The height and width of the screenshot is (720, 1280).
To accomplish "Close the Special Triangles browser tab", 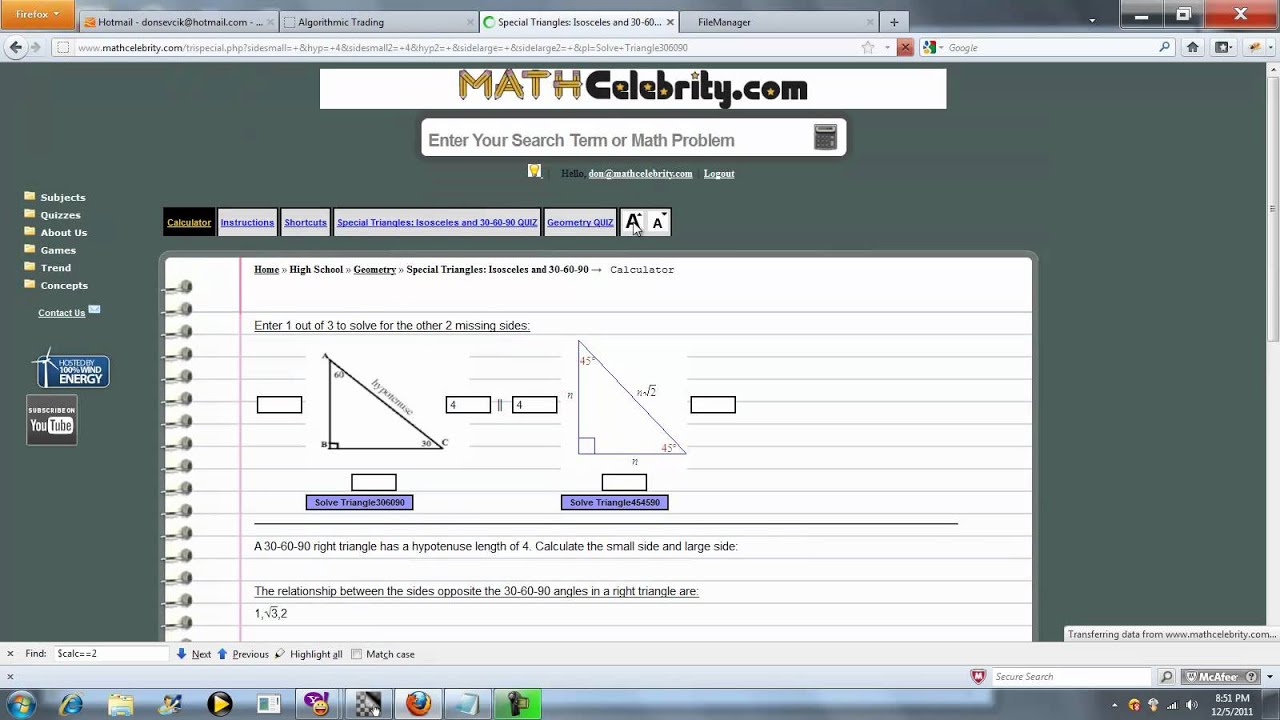I will point(670,22).
